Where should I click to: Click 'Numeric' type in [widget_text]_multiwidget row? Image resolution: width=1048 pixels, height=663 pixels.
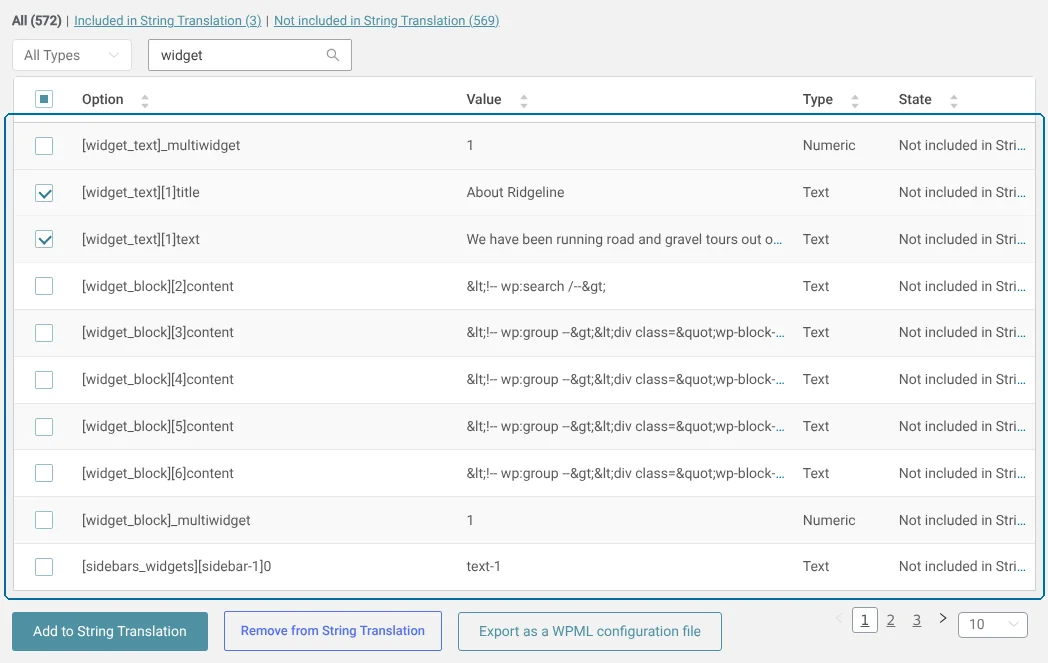(x=829, y=146)
